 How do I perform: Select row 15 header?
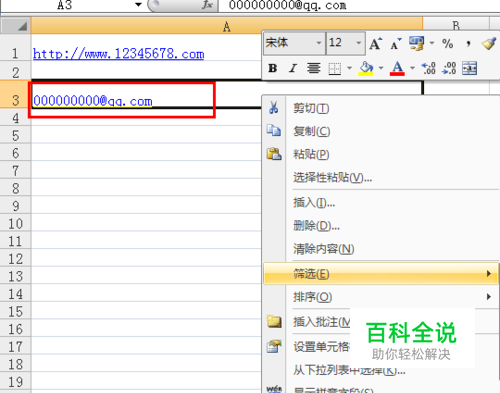click(15, 311)
